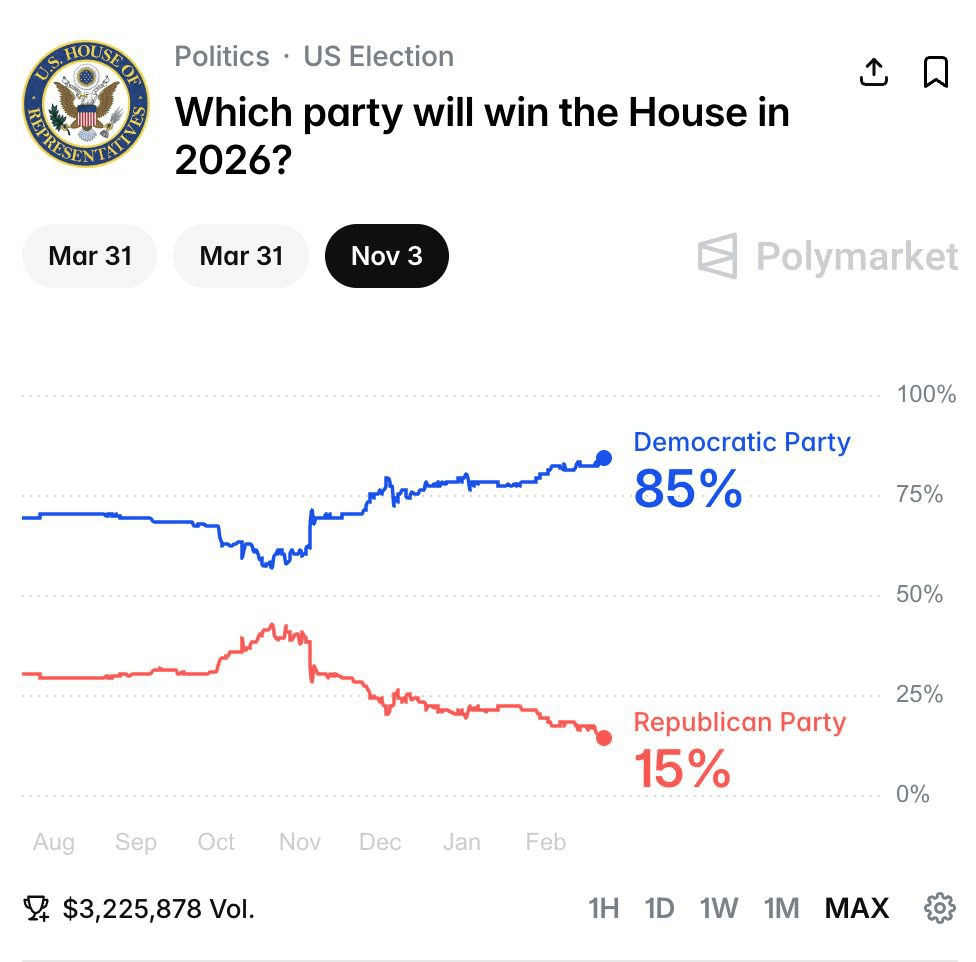Viewport: 976px width, 962px height.
Task: Open the US Election category link
Action: tap(379, 56)
